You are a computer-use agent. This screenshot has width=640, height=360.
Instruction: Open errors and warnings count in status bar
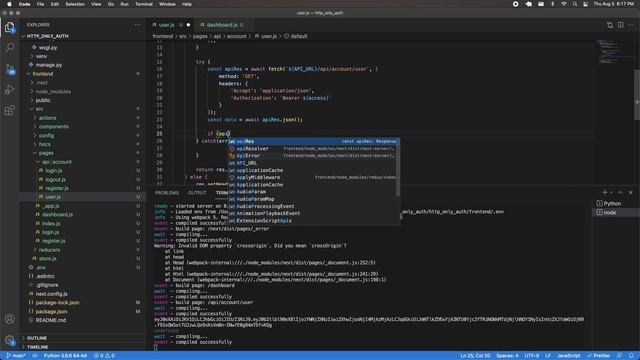(104, 356)
